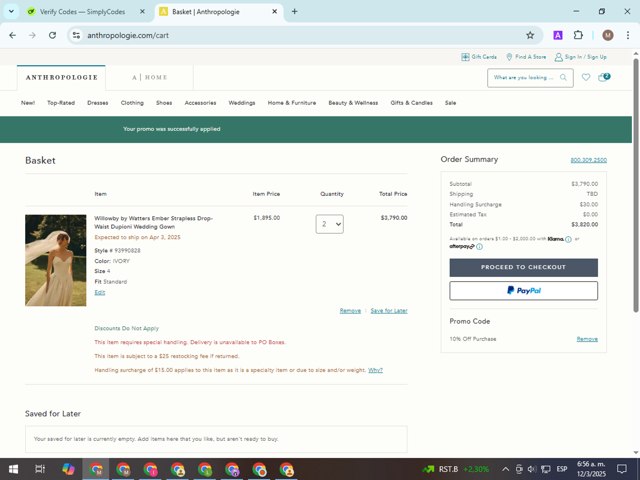640x480 pixels.
Task: View site information icon in address bar
Action: point(76,36)
